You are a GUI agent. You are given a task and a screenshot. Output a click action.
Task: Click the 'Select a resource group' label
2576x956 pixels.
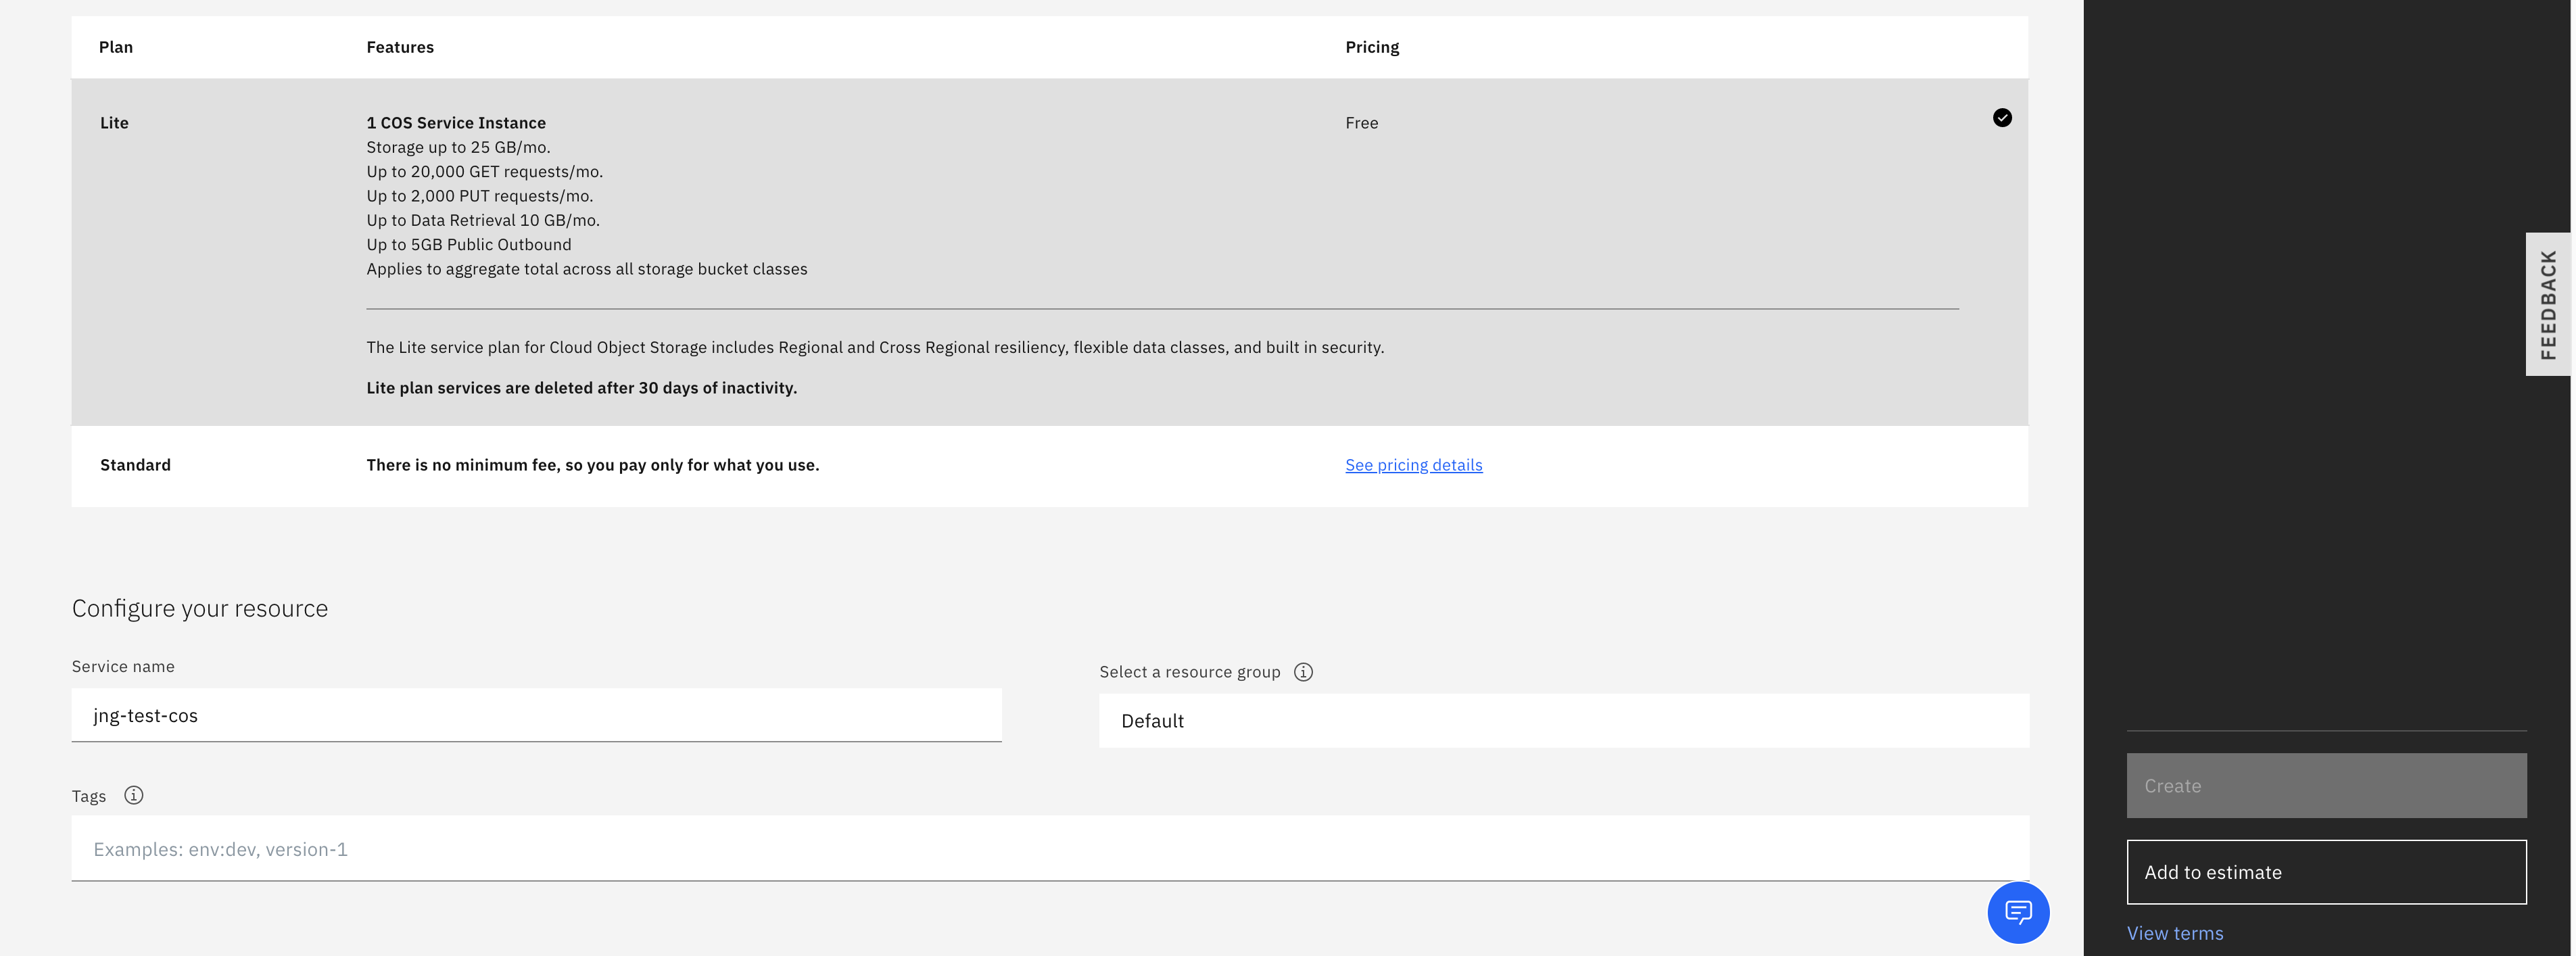click(x=1189, y=672)
